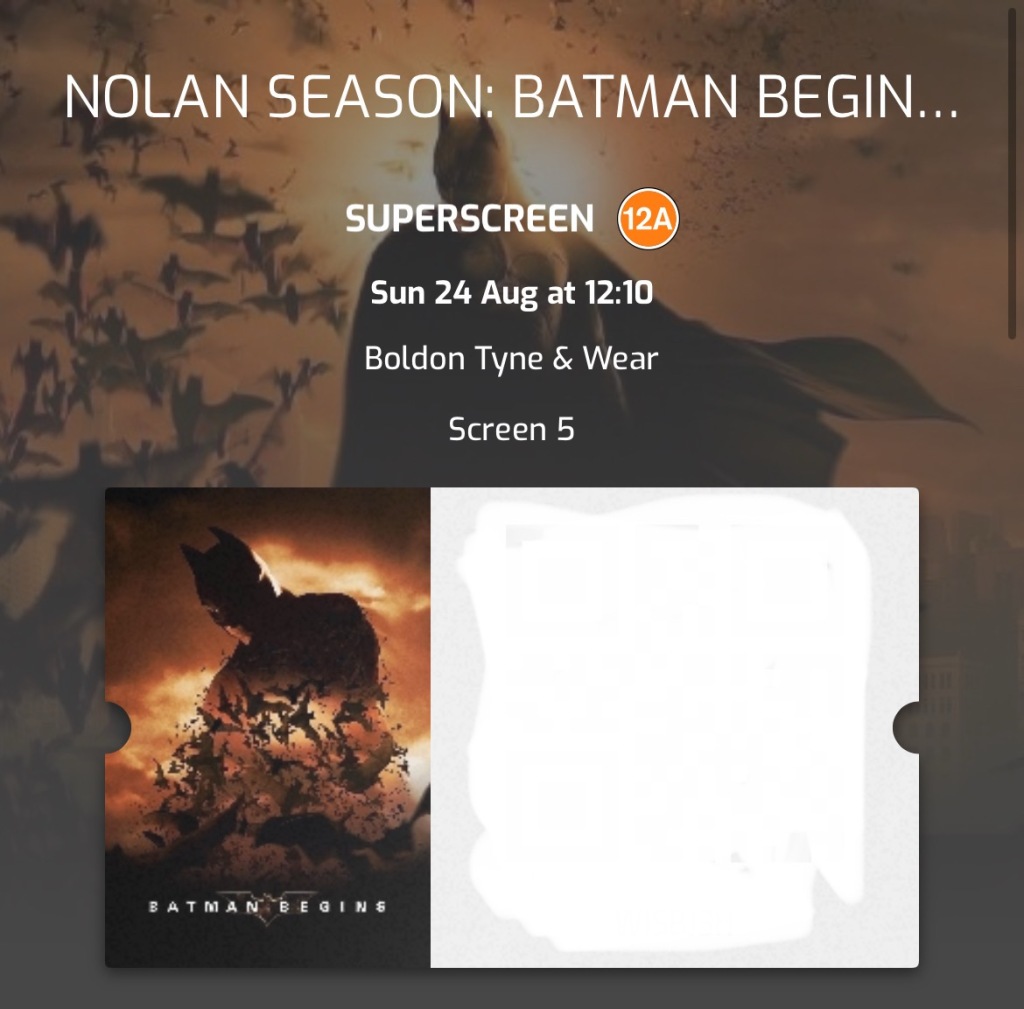The image size is (1024, 1009).
Task: Click the orange 12A age rating badge
Action: (648, 219)
